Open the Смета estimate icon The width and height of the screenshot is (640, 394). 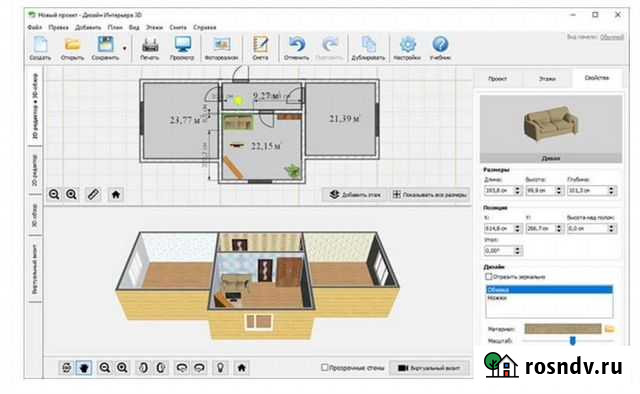click(260, 44)
